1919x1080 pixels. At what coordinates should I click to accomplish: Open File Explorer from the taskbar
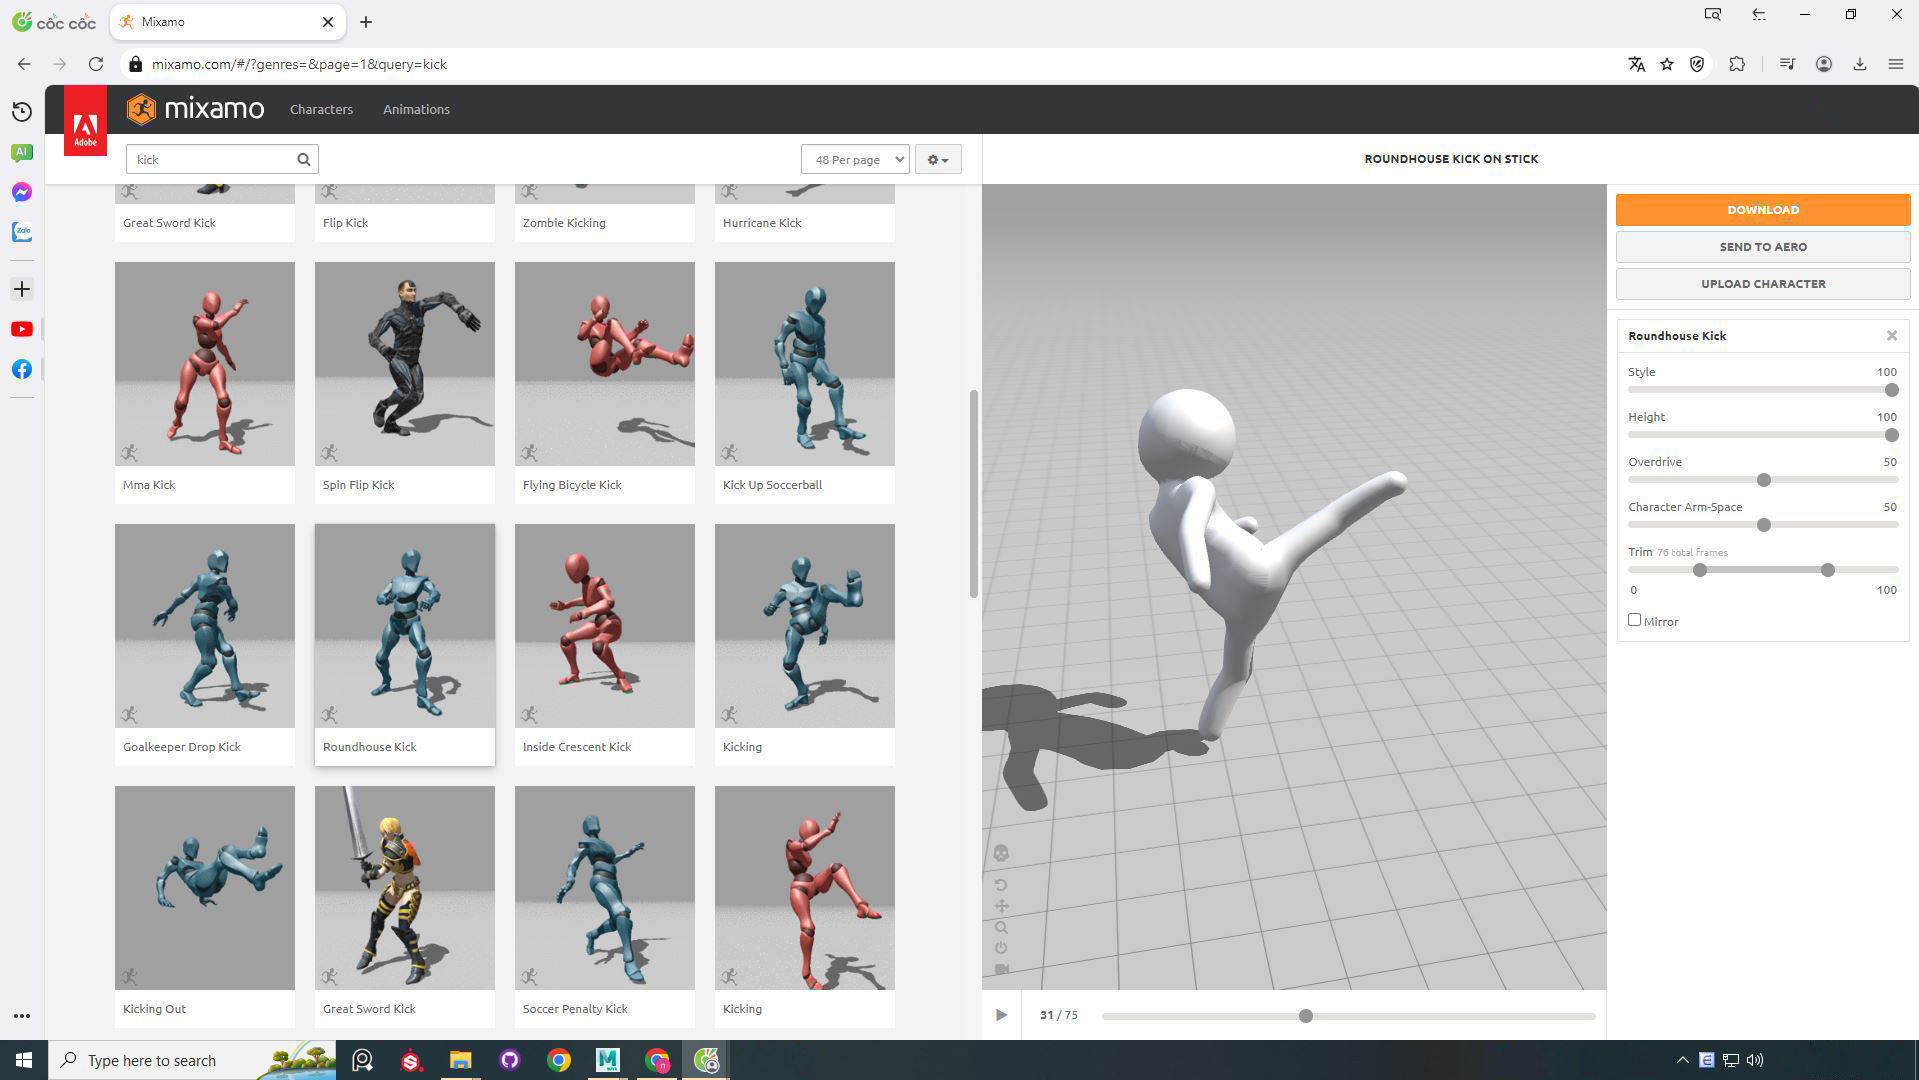[x=460, y=1060]
